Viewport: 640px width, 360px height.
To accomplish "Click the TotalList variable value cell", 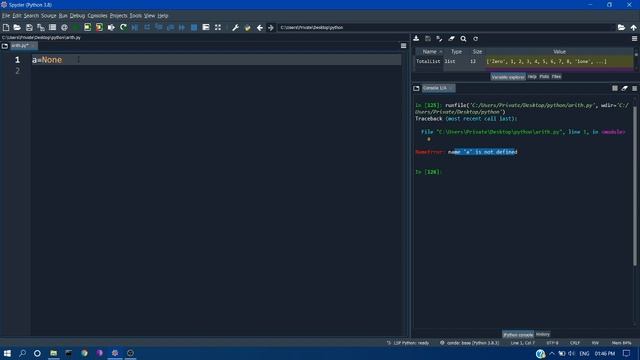I will pyautogui.click(x=559, y=62).
